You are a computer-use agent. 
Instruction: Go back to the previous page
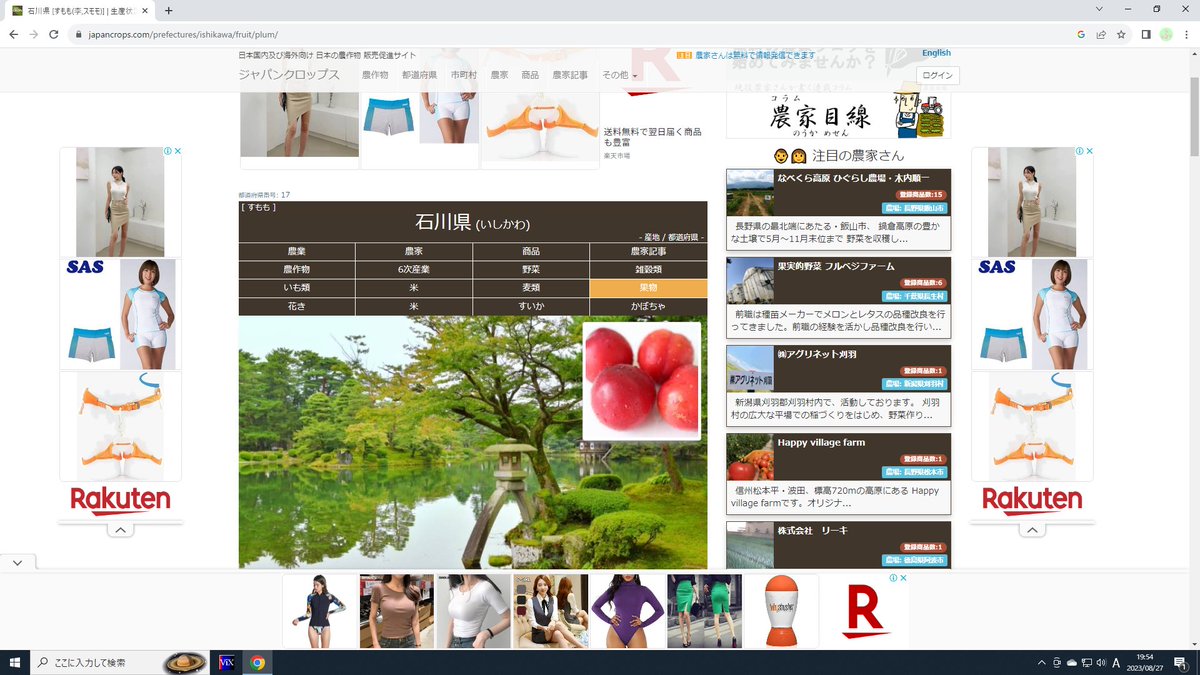14,33
